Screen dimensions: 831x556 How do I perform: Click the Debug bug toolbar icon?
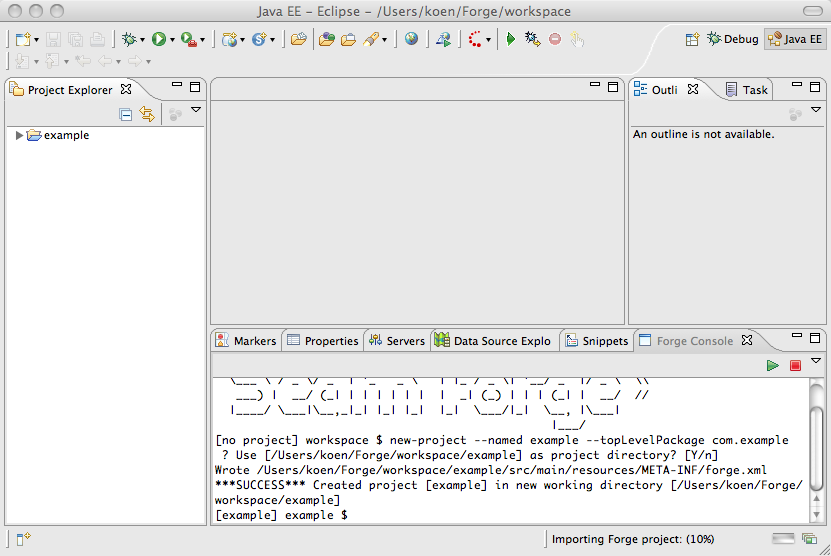(x=129, y=39)
